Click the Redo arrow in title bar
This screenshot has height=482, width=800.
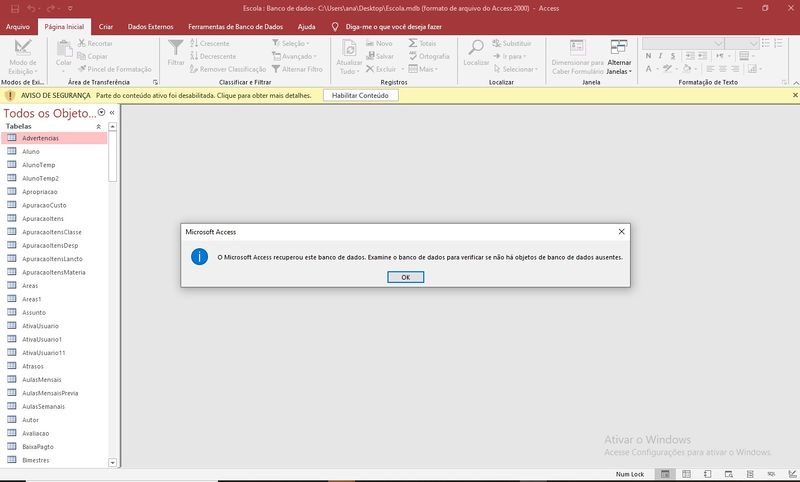pos(50,8)
